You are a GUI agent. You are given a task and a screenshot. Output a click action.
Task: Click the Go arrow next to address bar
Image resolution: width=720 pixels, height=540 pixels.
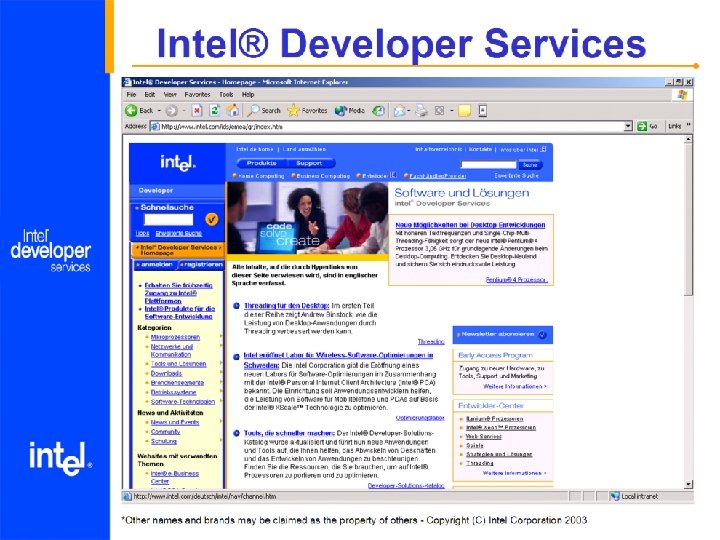(x=641, y=126)
